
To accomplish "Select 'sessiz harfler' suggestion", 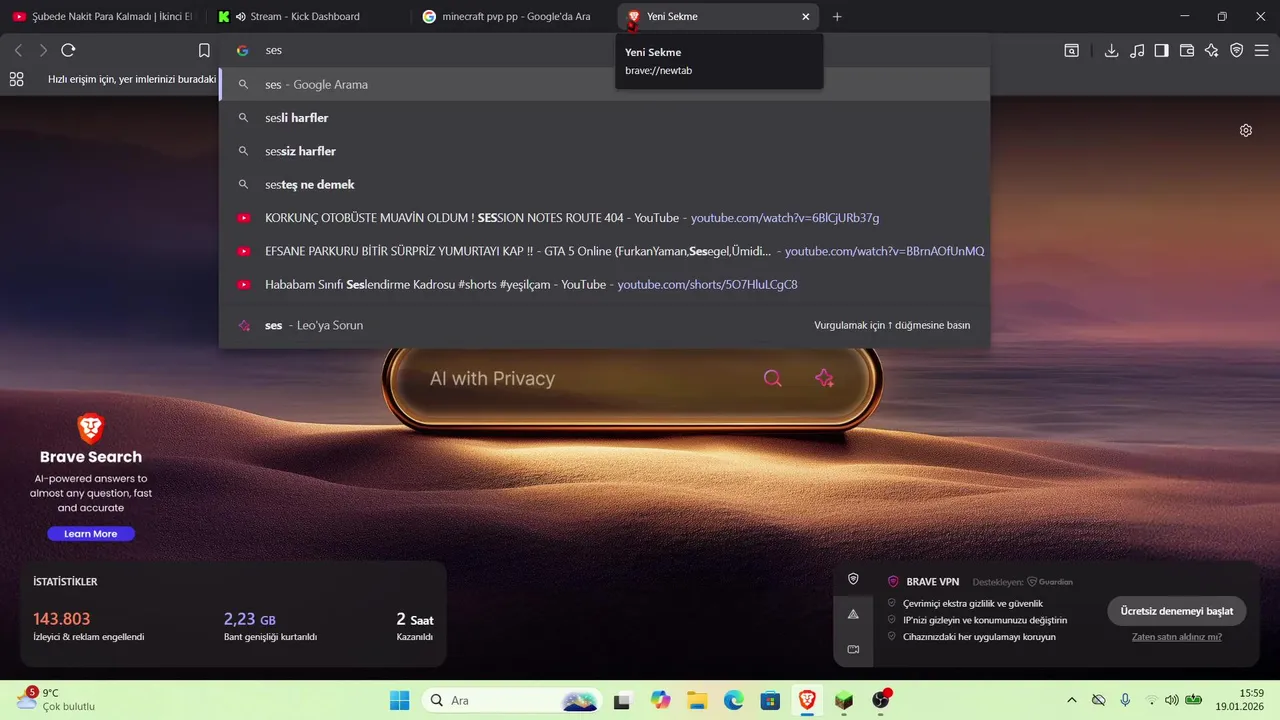I will coord(605,151).
